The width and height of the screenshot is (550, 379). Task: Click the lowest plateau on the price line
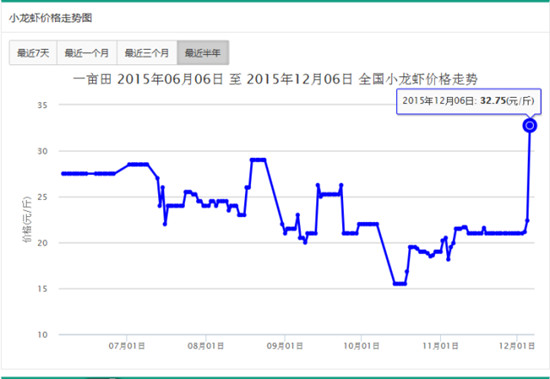(400, 284)
